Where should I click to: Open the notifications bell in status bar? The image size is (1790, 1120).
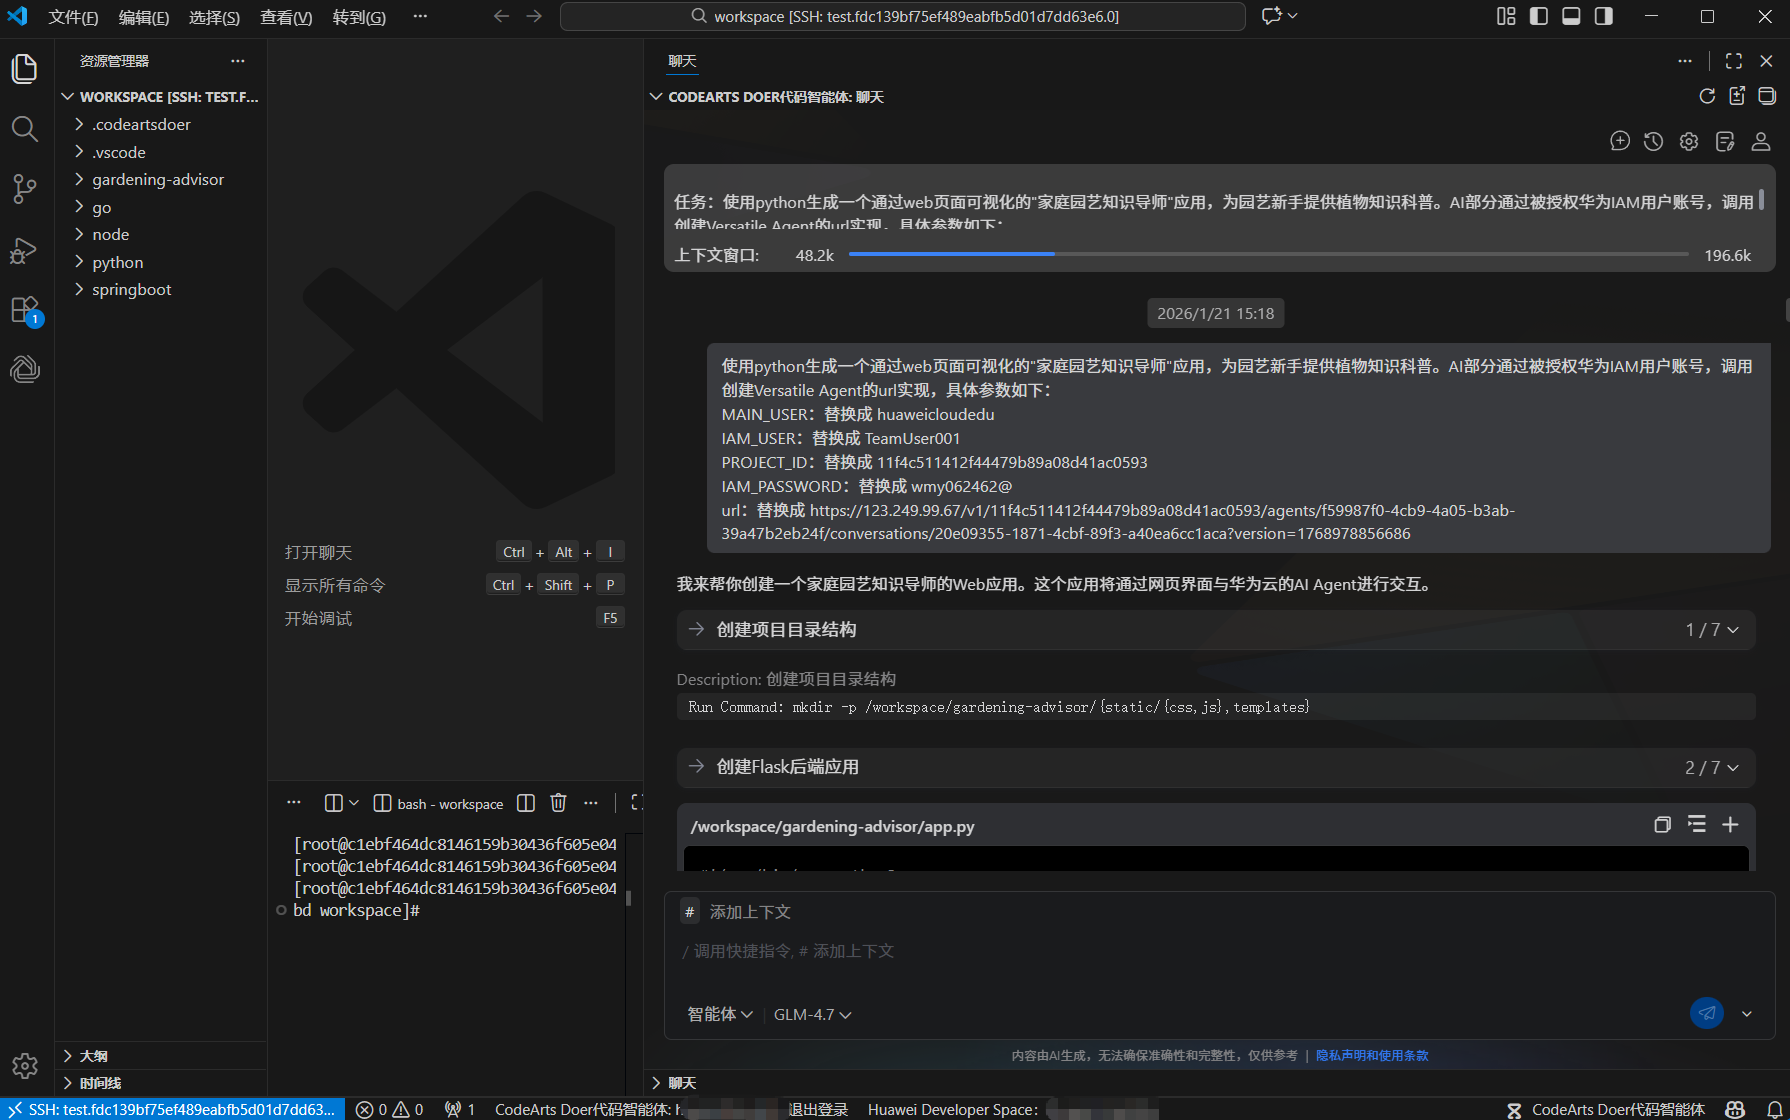1774,1109
